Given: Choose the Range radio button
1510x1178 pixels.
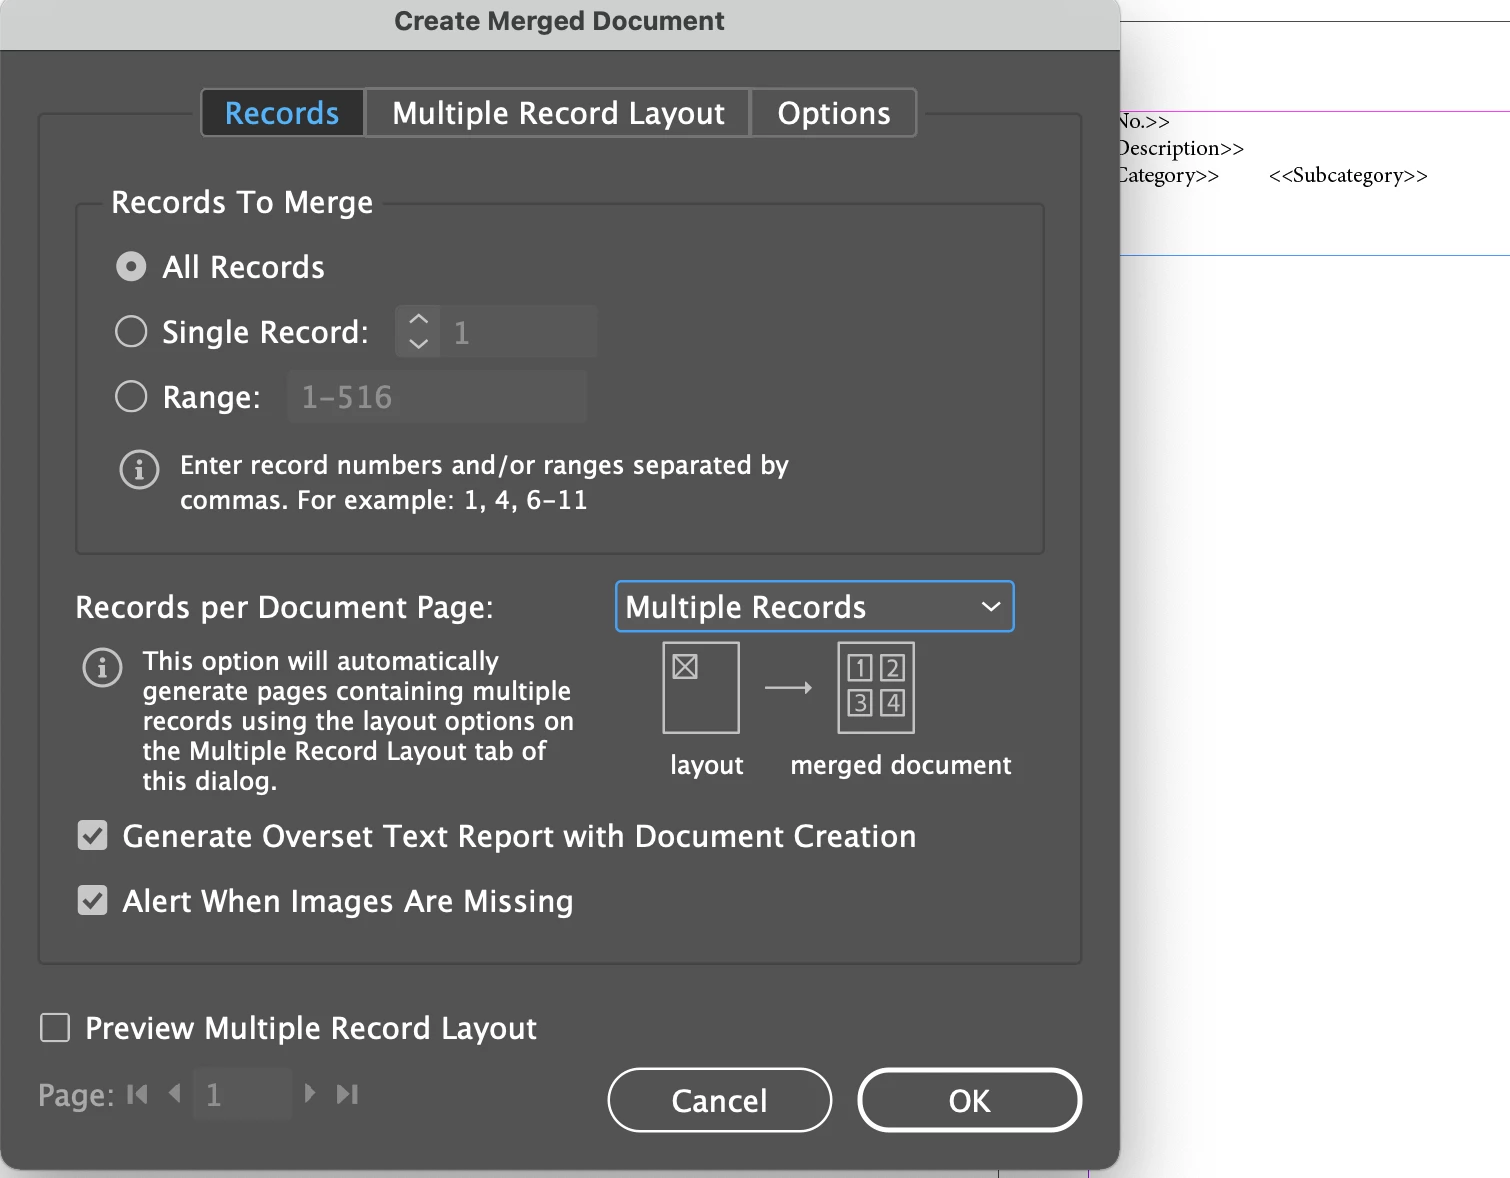Looking at the screenshot, I should click(x=131, y=396).
